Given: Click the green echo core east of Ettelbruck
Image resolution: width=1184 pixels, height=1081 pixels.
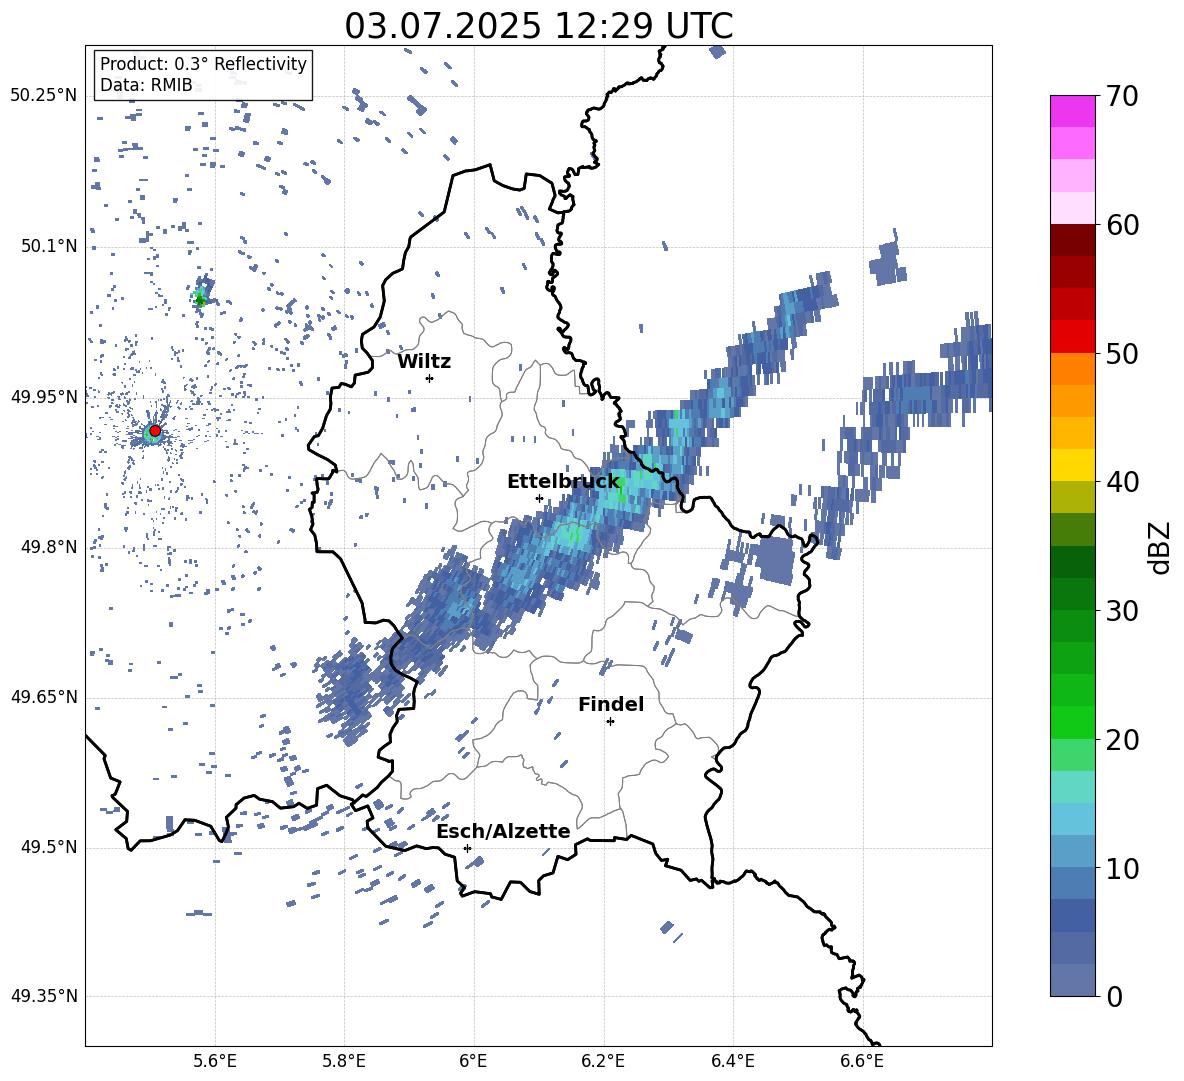Looking at the screenshot, I should pos(621,491).
